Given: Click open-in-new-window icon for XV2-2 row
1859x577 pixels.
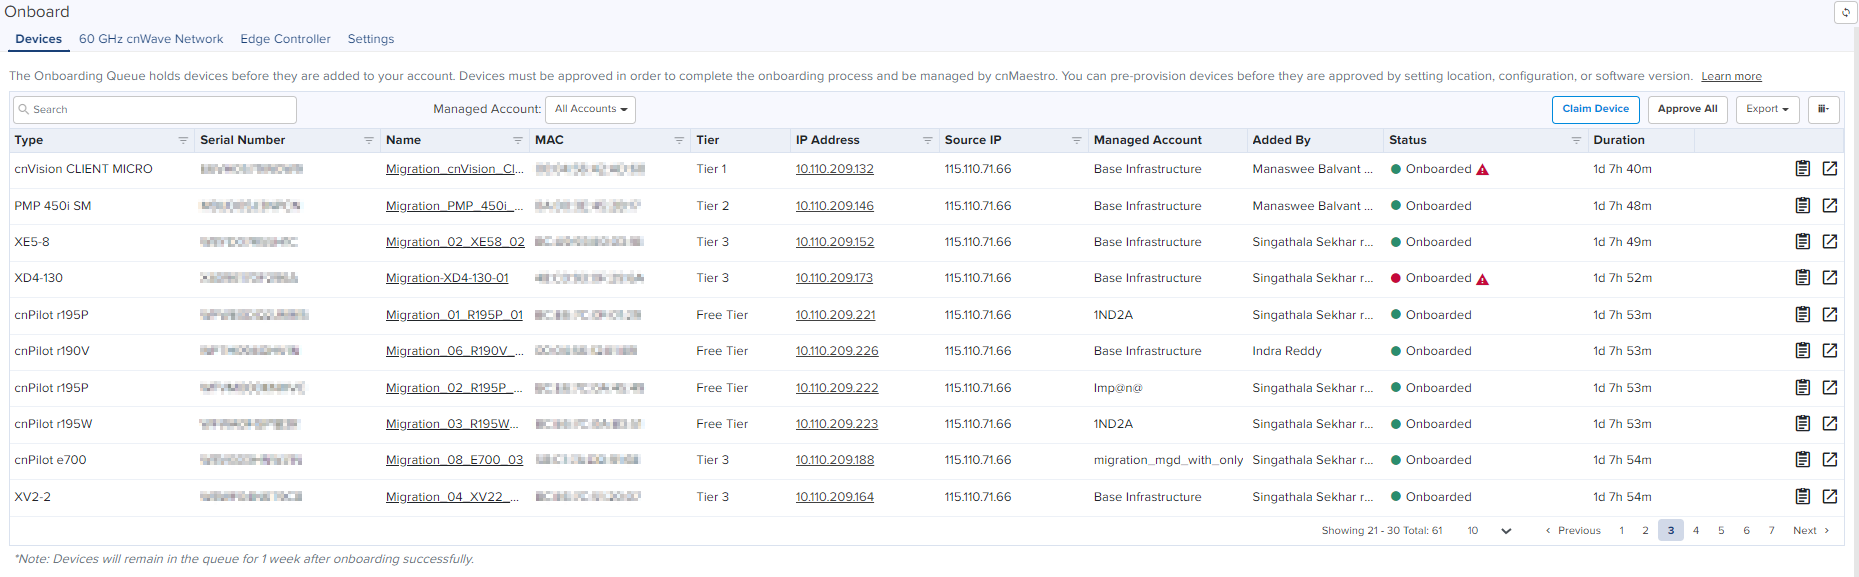Looking at the screenshot, I should pyautogui.click(x=1829, y=497).
